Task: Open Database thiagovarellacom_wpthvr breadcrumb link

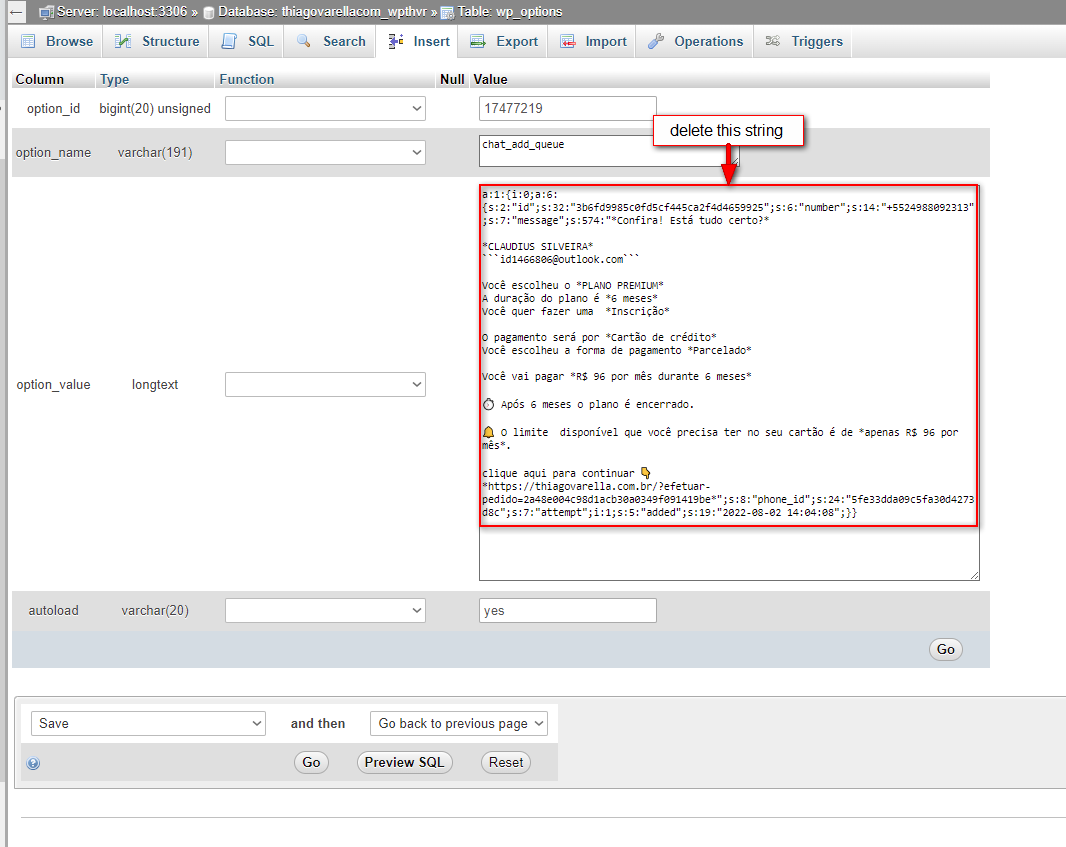Action: click(x=322, y=12)
